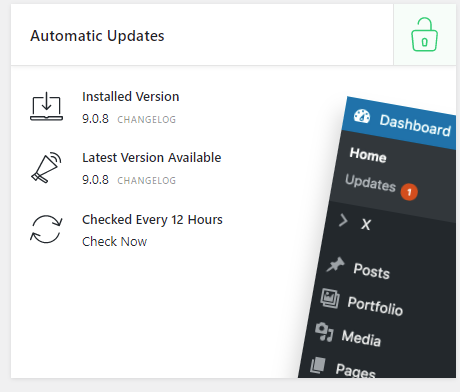
Task: Click the orange update count badge
Action: click(409, 192)
